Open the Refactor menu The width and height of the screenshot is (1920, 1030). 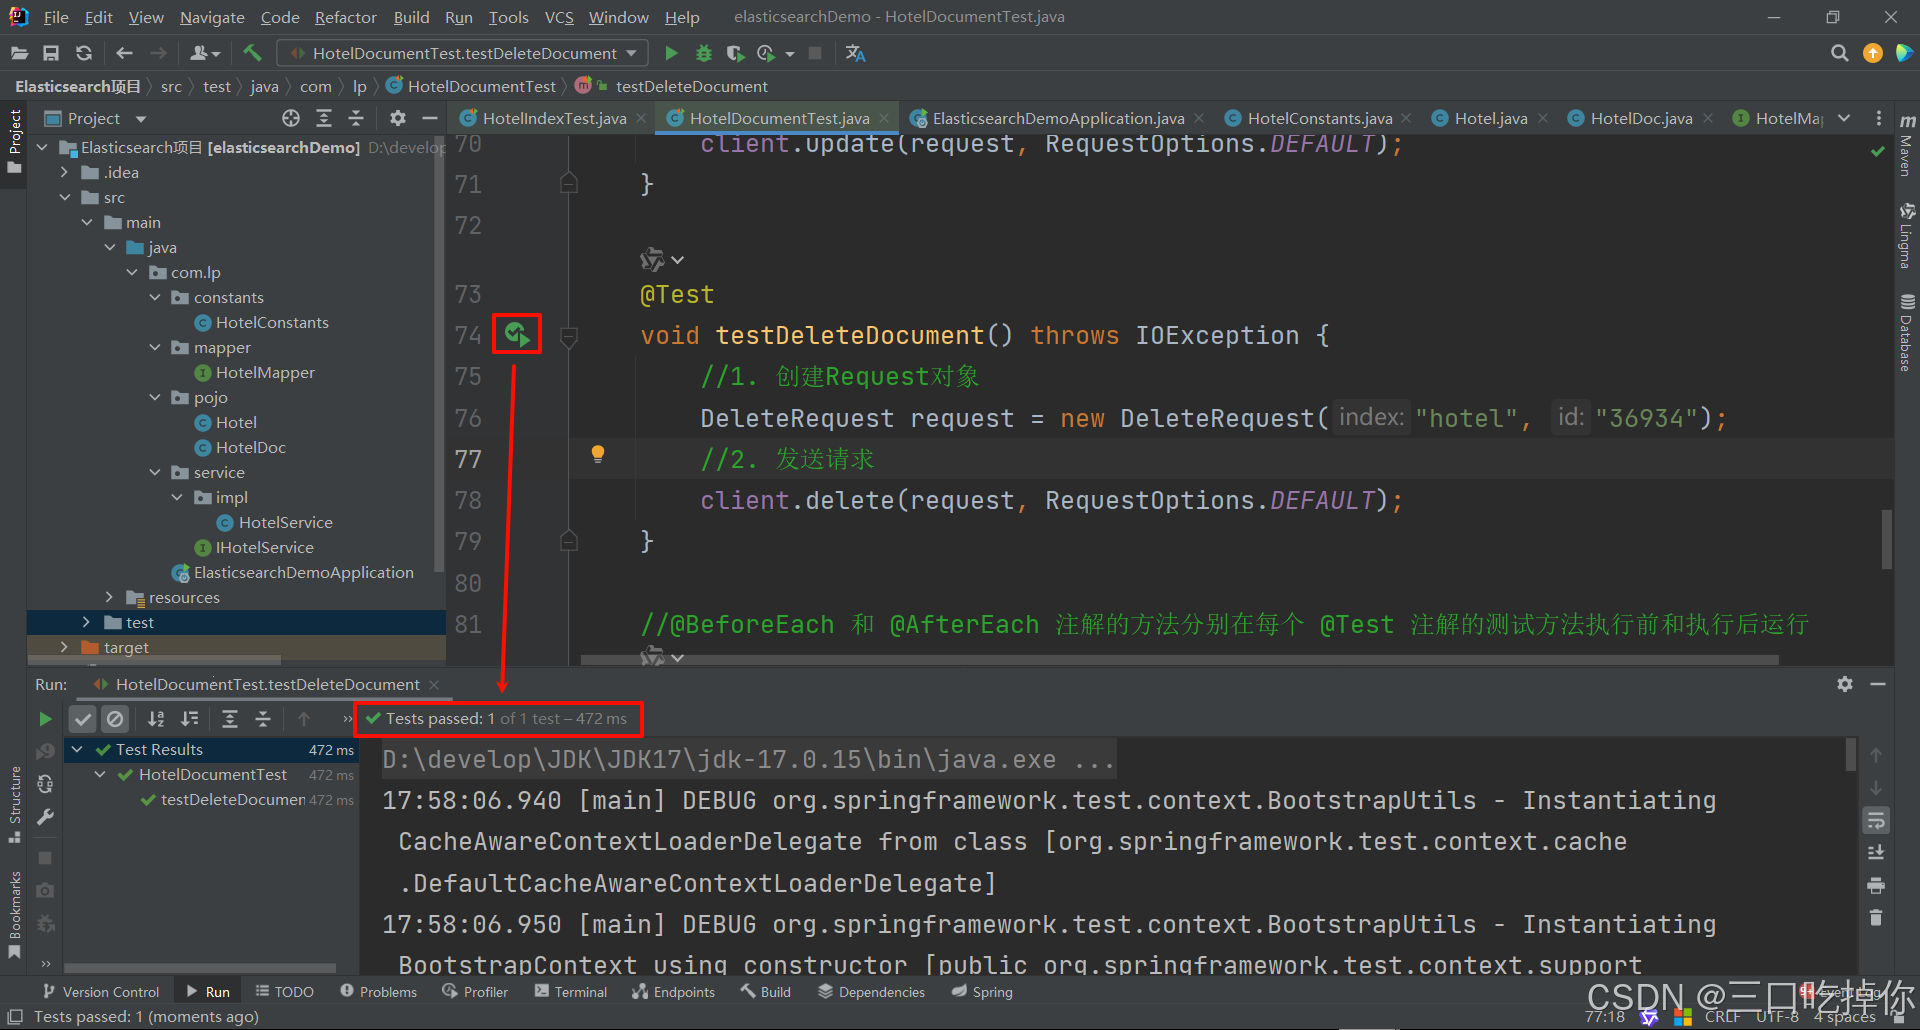pyautogui.click(x=345, y=17)
